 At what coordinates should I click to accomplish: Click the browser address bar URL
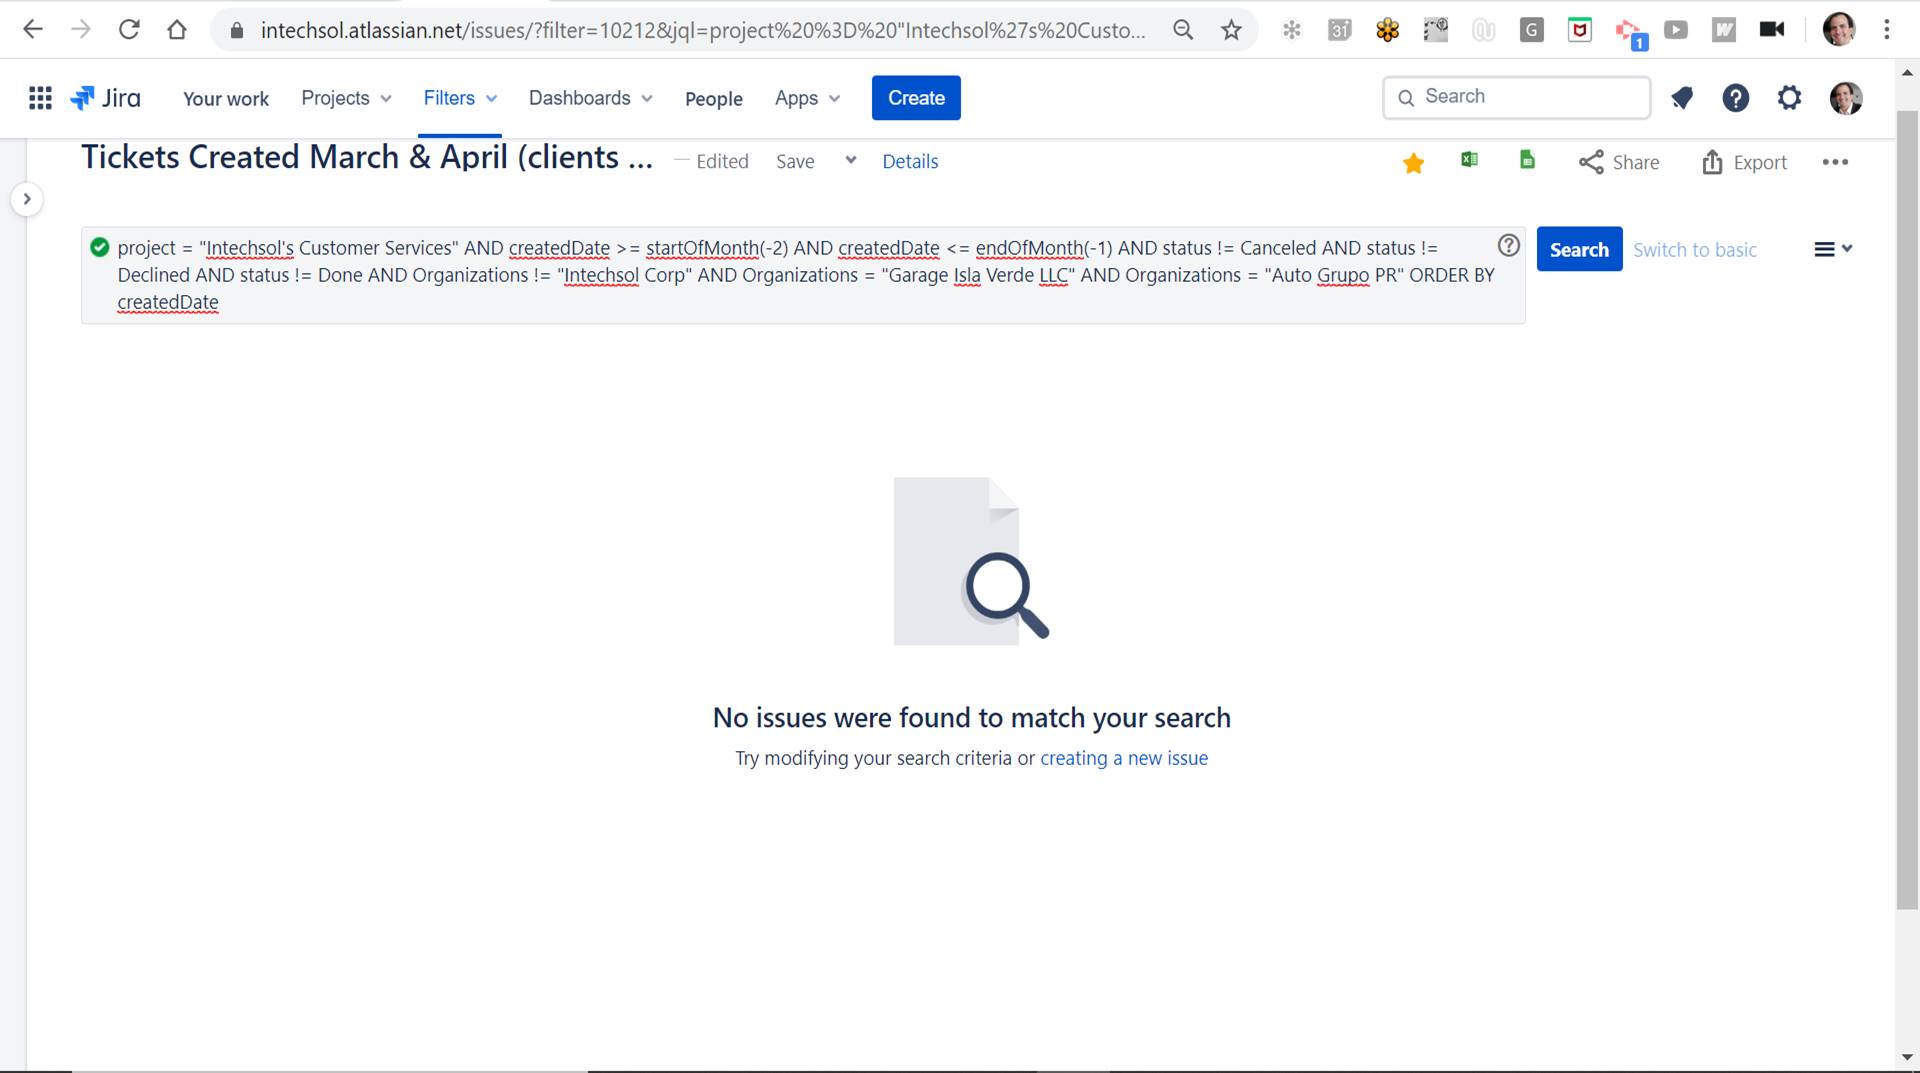[x=702, y=30]
